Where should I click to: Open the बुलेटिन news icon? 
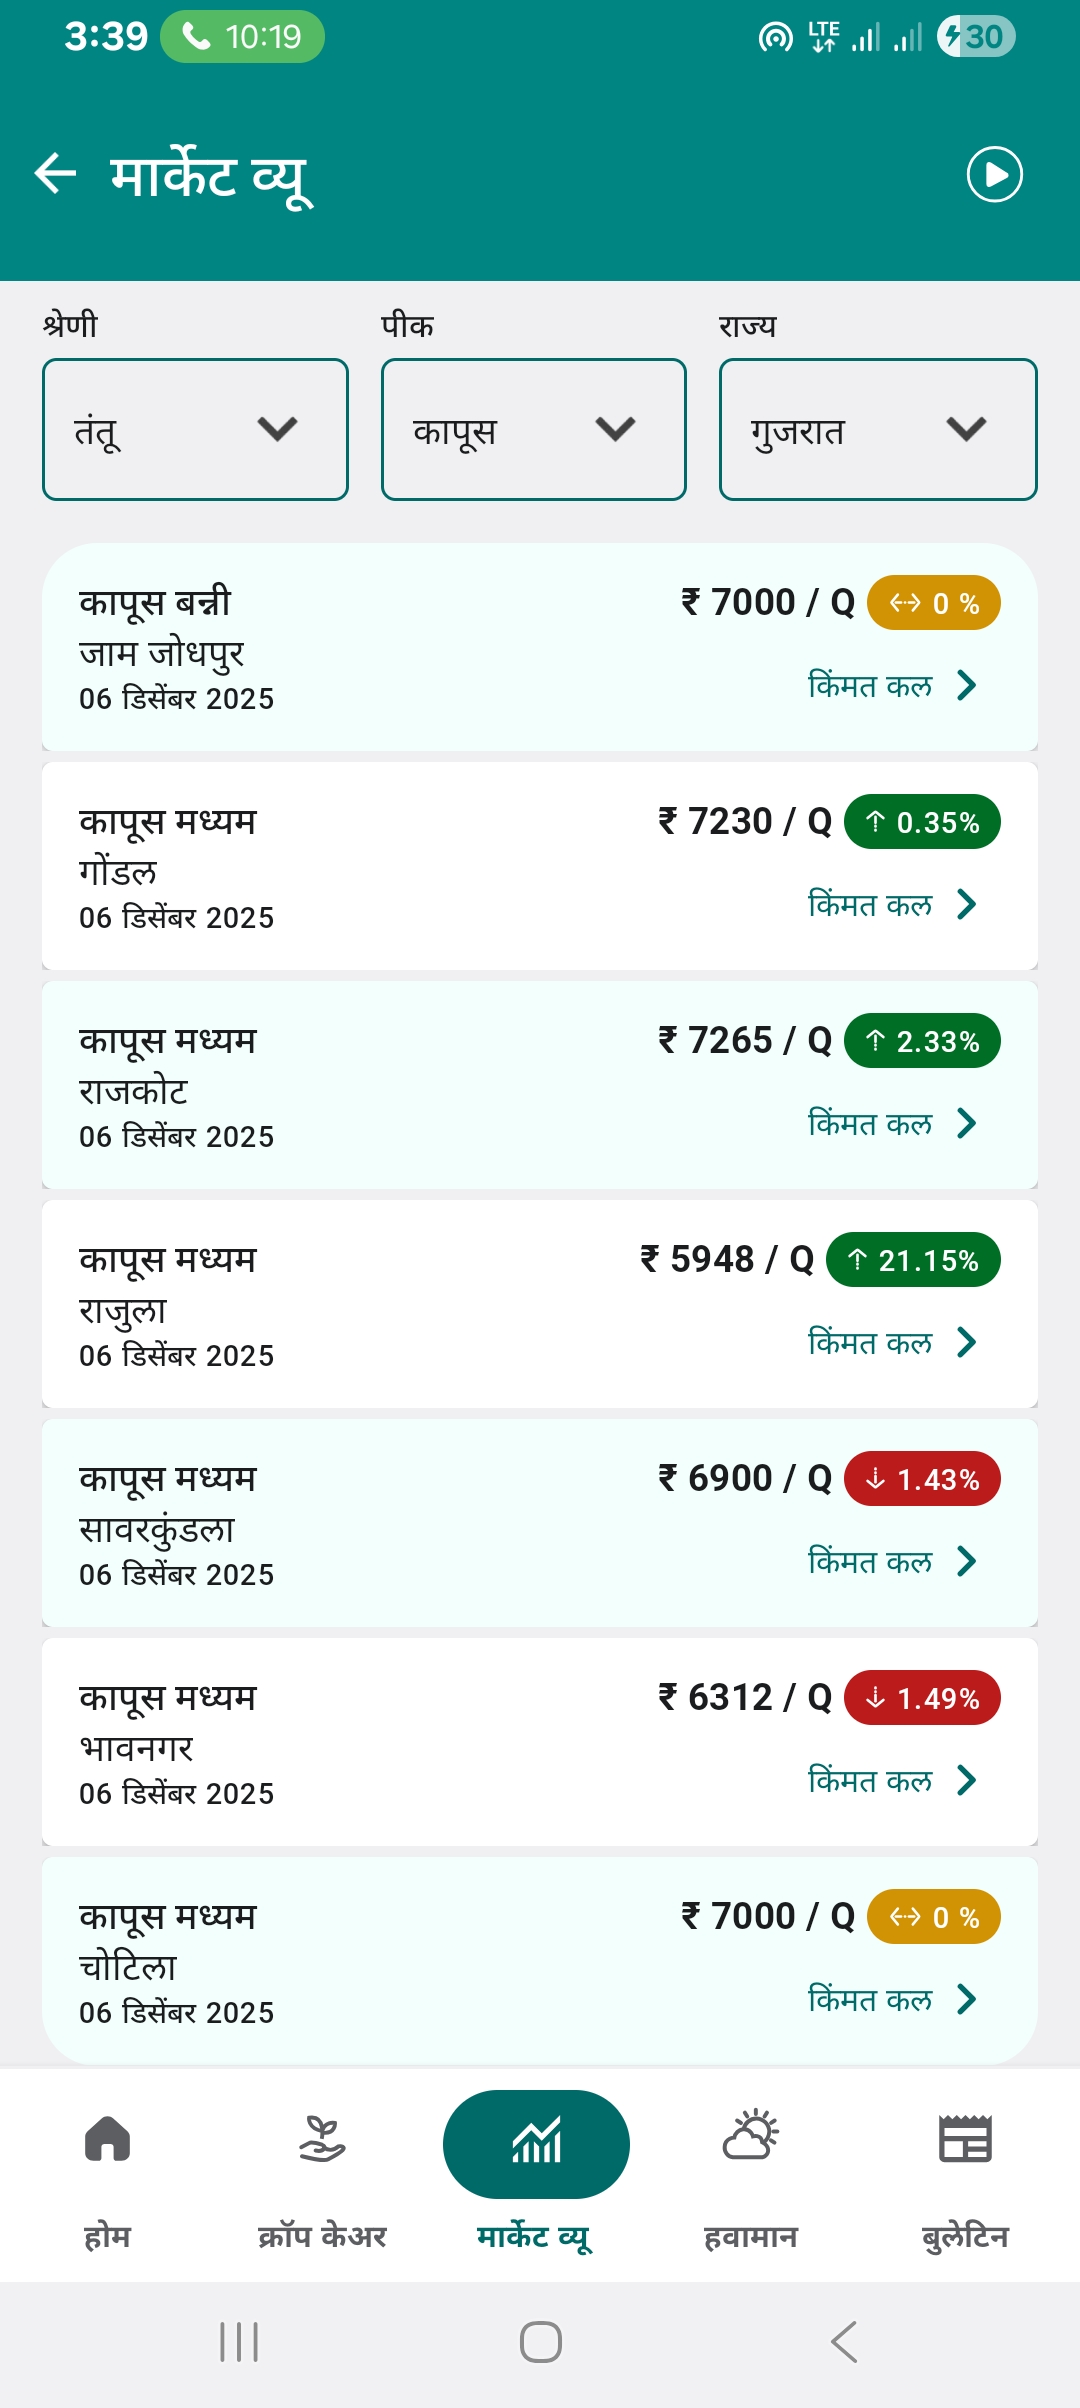coord(965,2140)
